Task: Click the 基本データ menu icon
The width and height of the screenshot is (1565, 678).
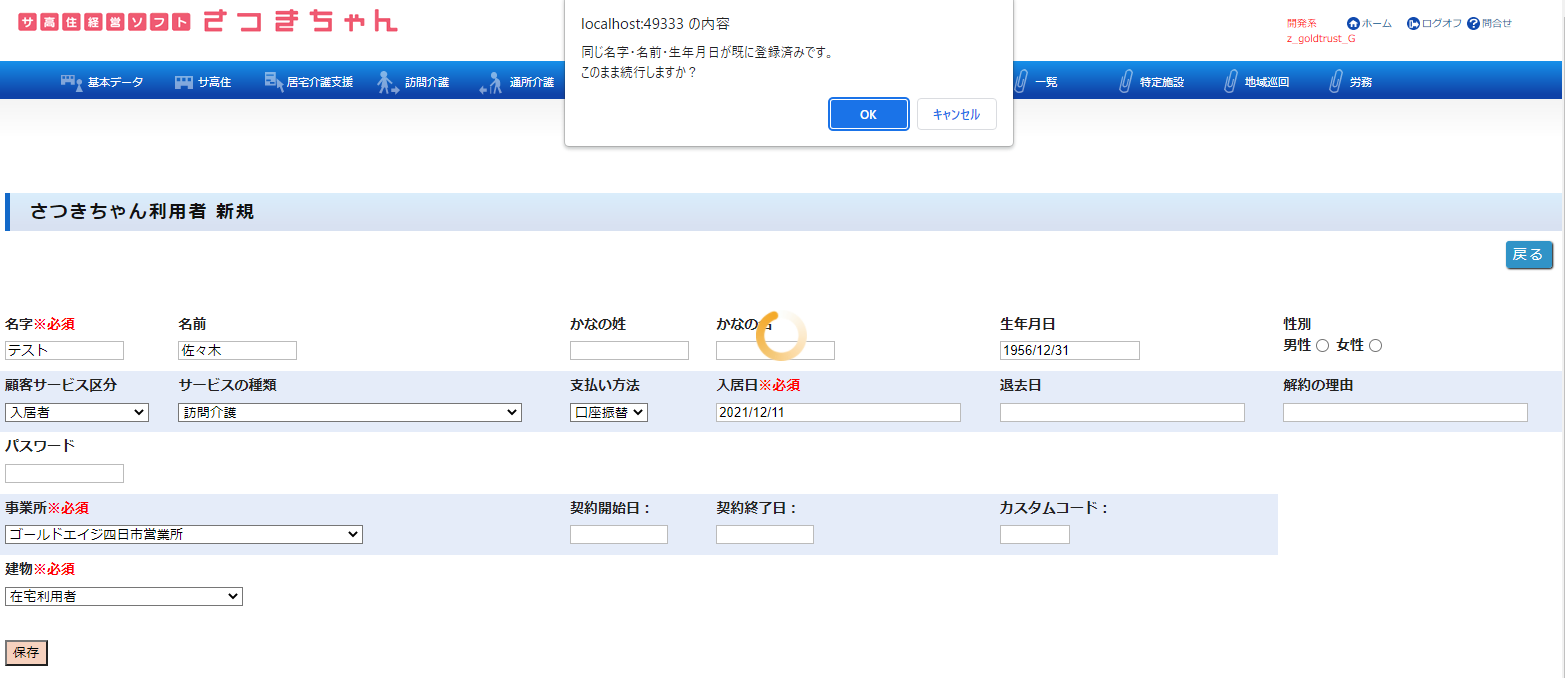Action: 71,82
